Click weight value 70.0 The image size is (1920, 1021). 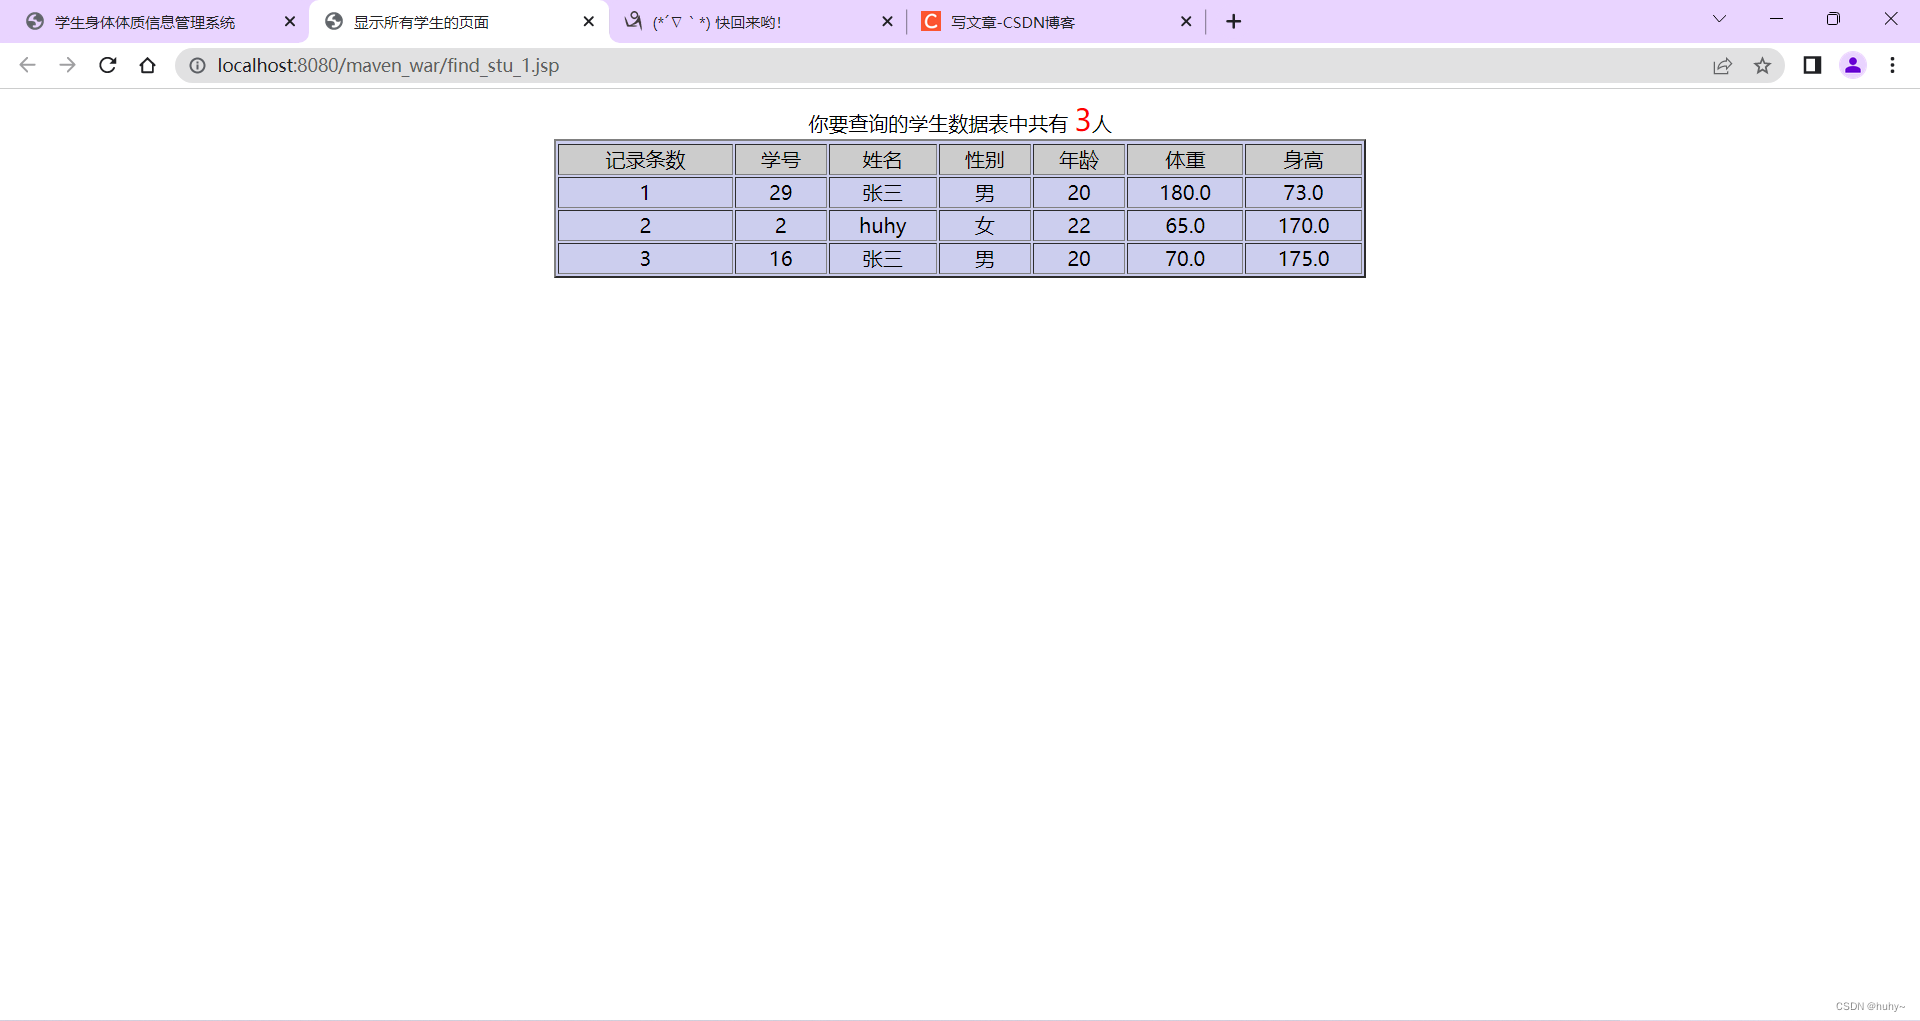coord(1185,259)
